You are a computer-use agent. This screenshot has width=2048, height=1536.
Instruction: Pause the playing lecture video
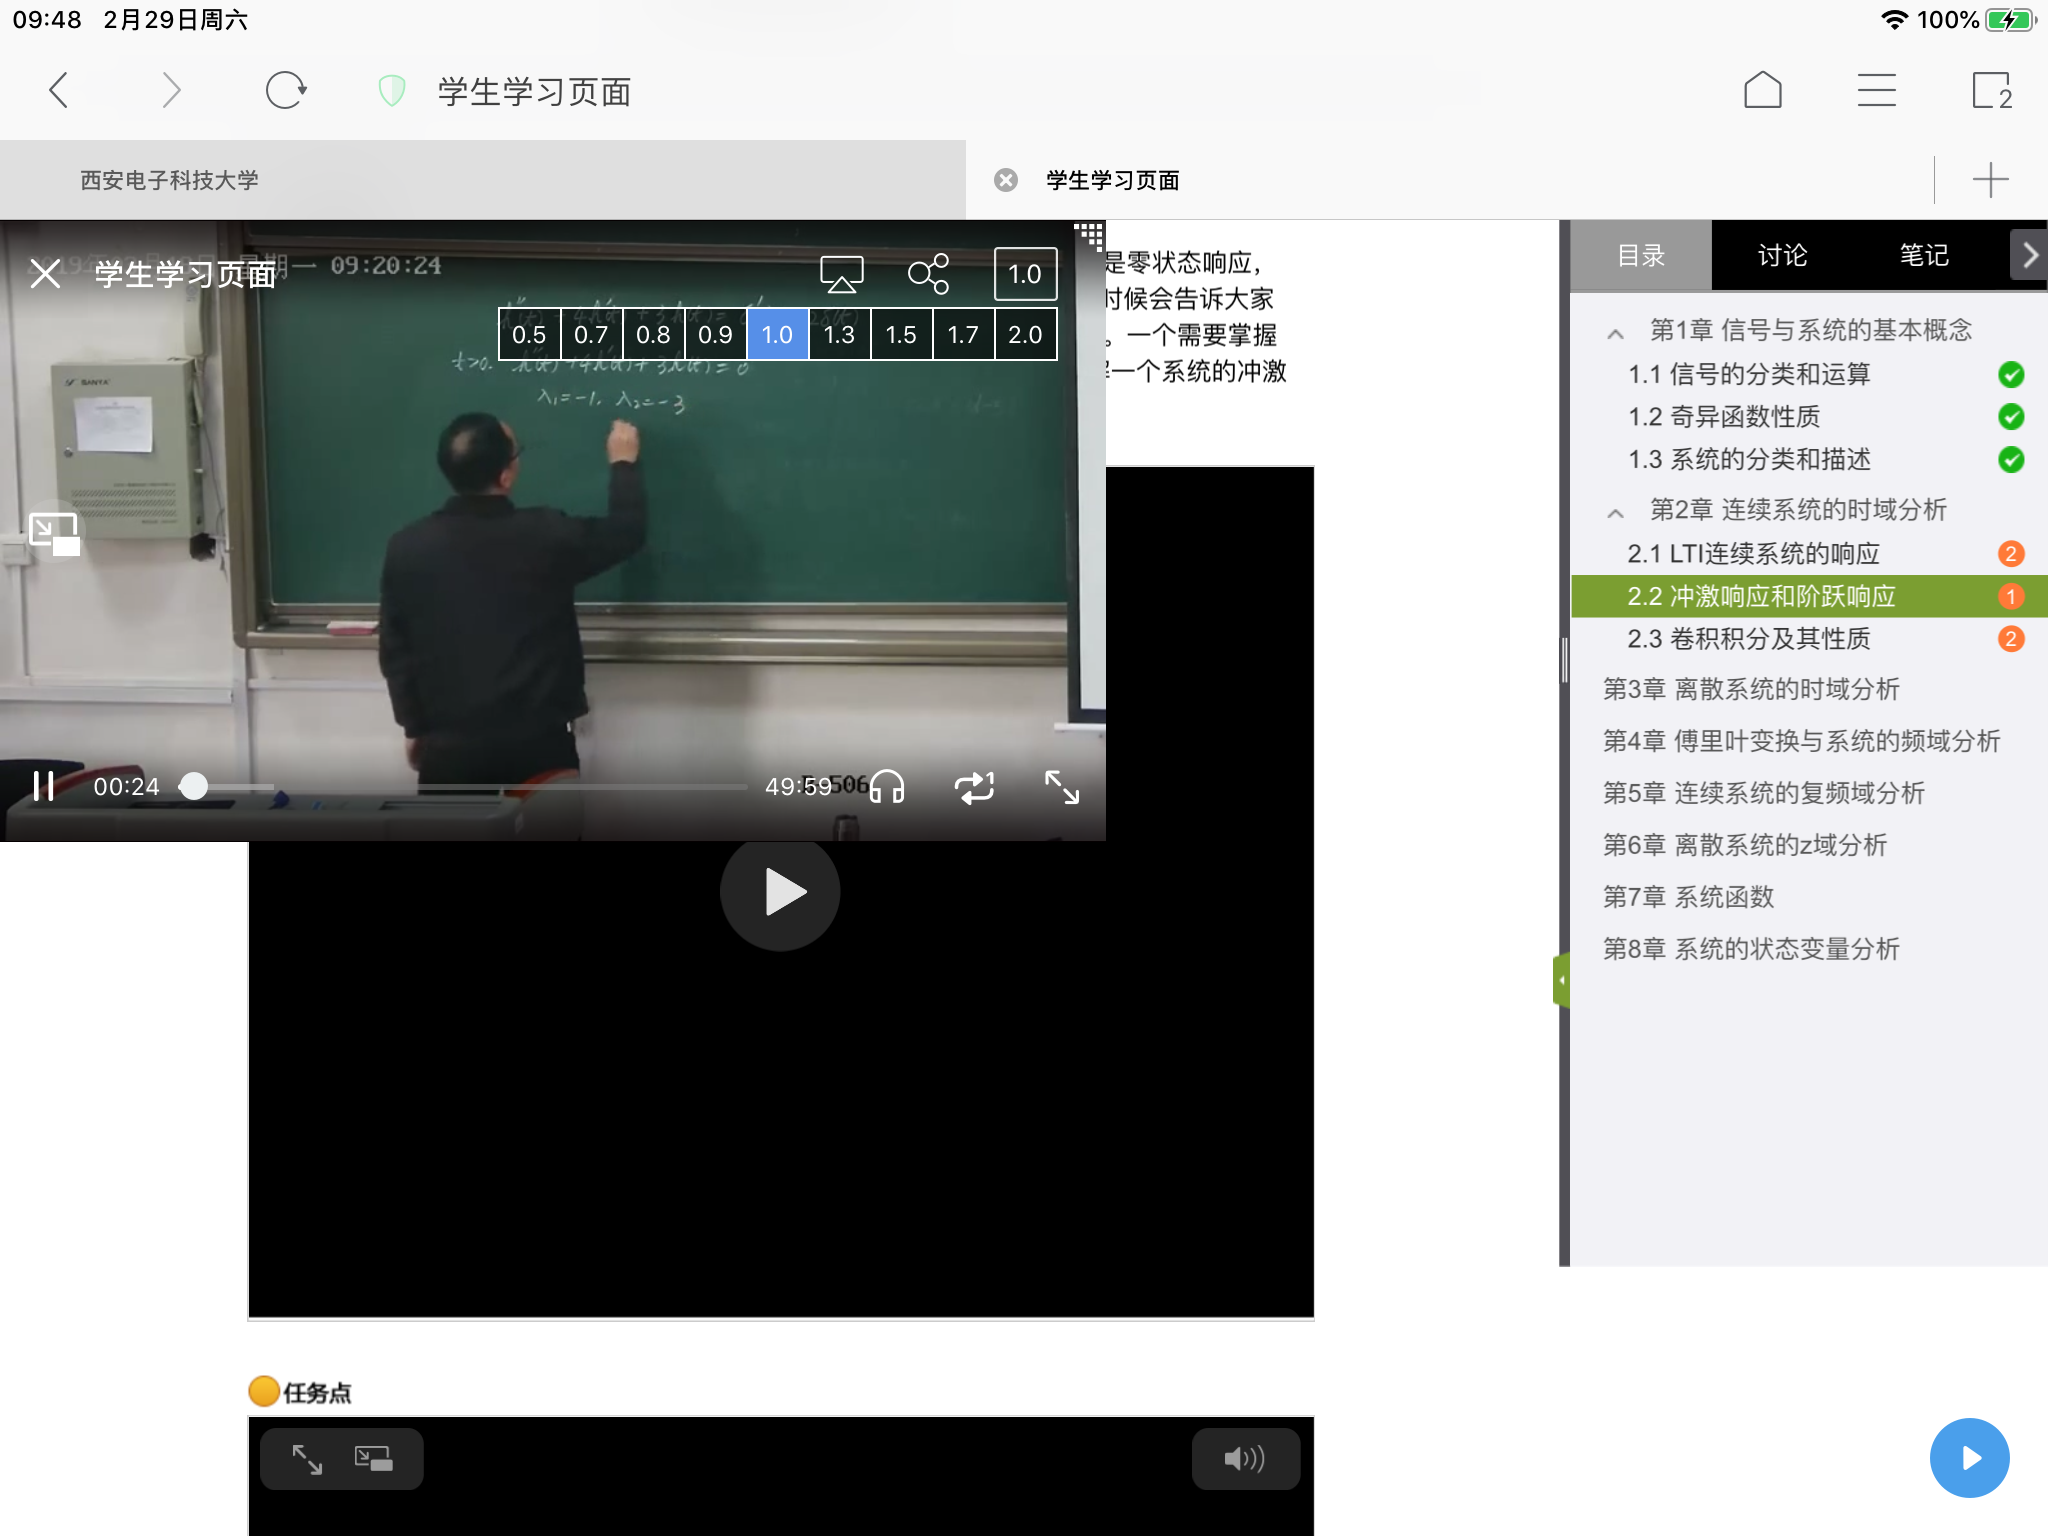[x=43, y=787]
